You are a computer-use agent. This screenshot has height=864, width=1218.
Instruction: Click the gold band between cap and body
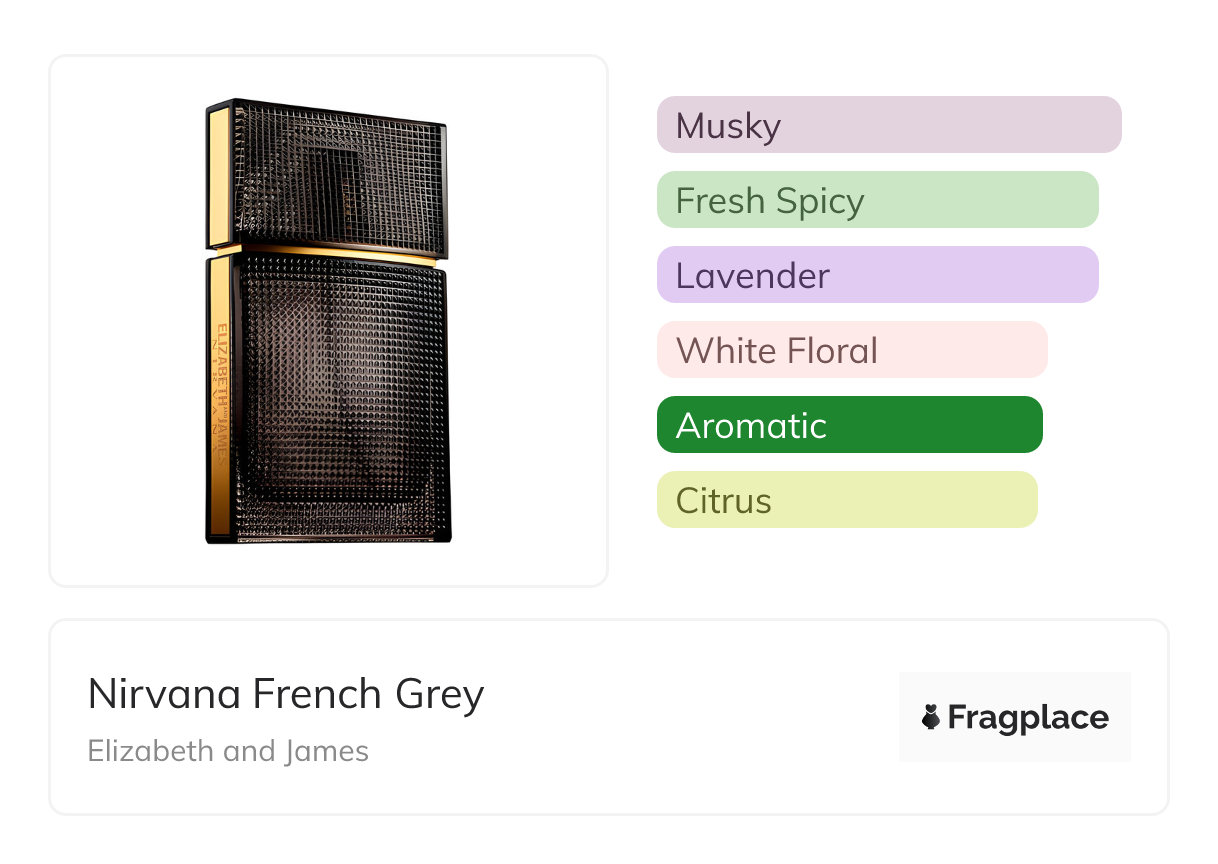pyautogui.click(x=330, y=252)
